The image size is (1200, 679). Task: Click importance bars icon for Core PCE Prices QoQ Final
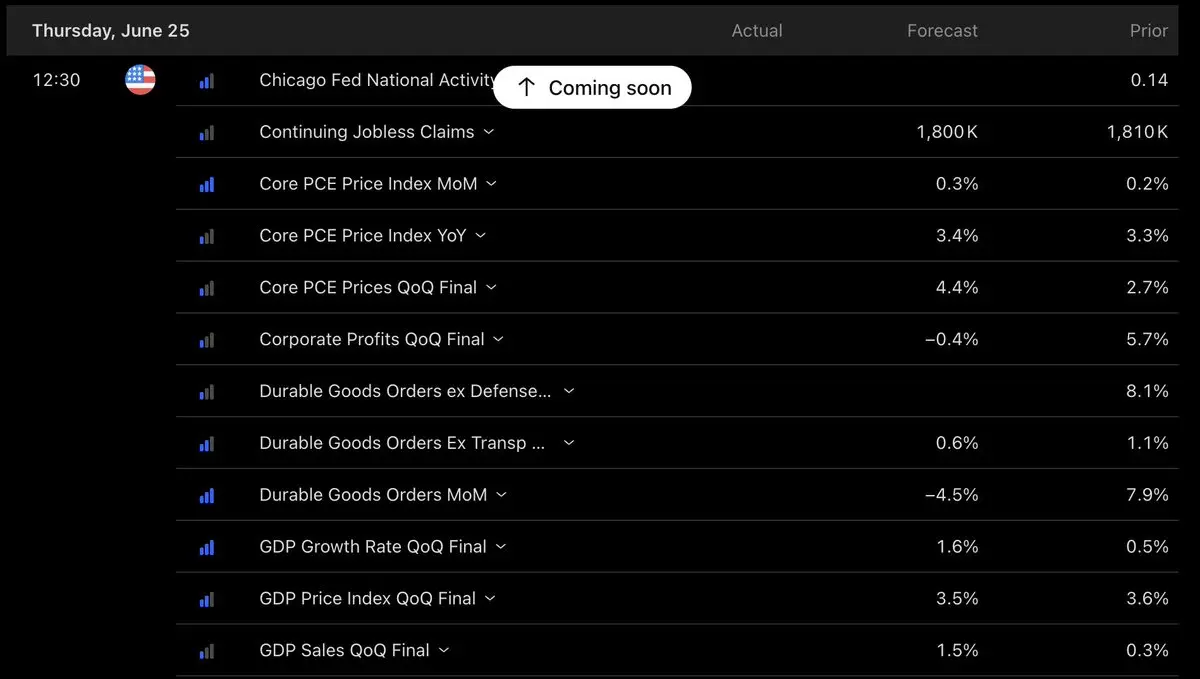tap(207, 289)
